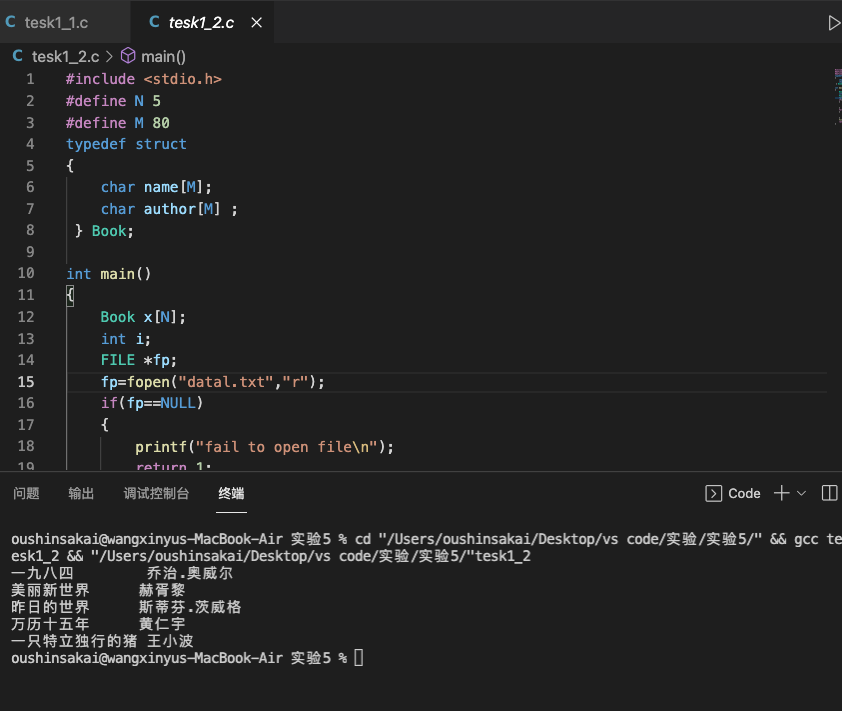This screenshot has width=842, height=711.
Task: Click the C file icon on tesk1_1.c tab
Action: (x=11, y=22)
